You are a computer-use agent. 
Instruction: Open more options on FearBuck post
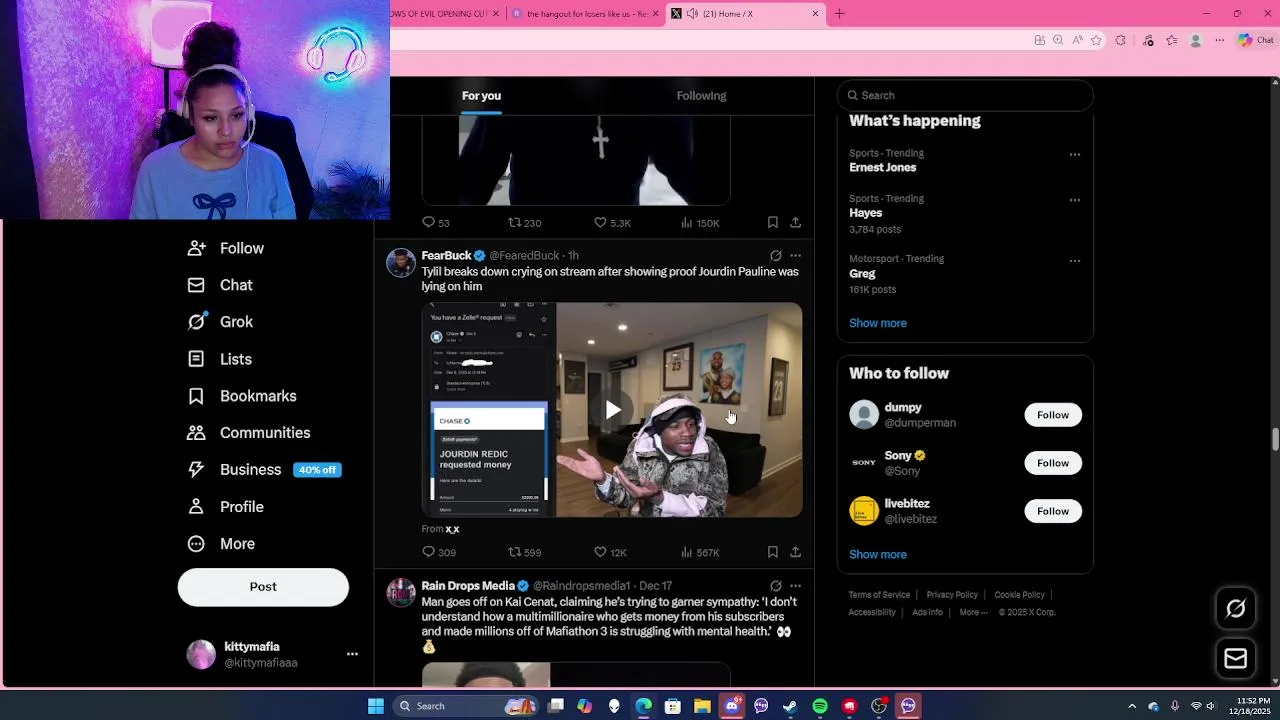coord(796,255)
